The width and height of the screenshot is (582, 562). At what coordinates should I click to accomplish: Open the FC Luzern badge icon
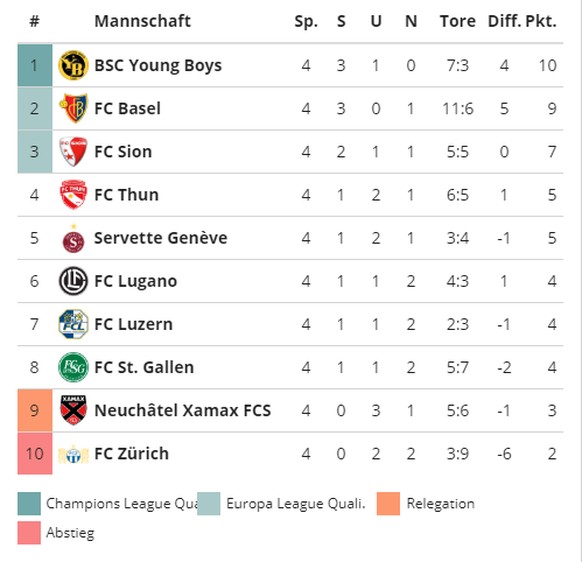[73, 324]
